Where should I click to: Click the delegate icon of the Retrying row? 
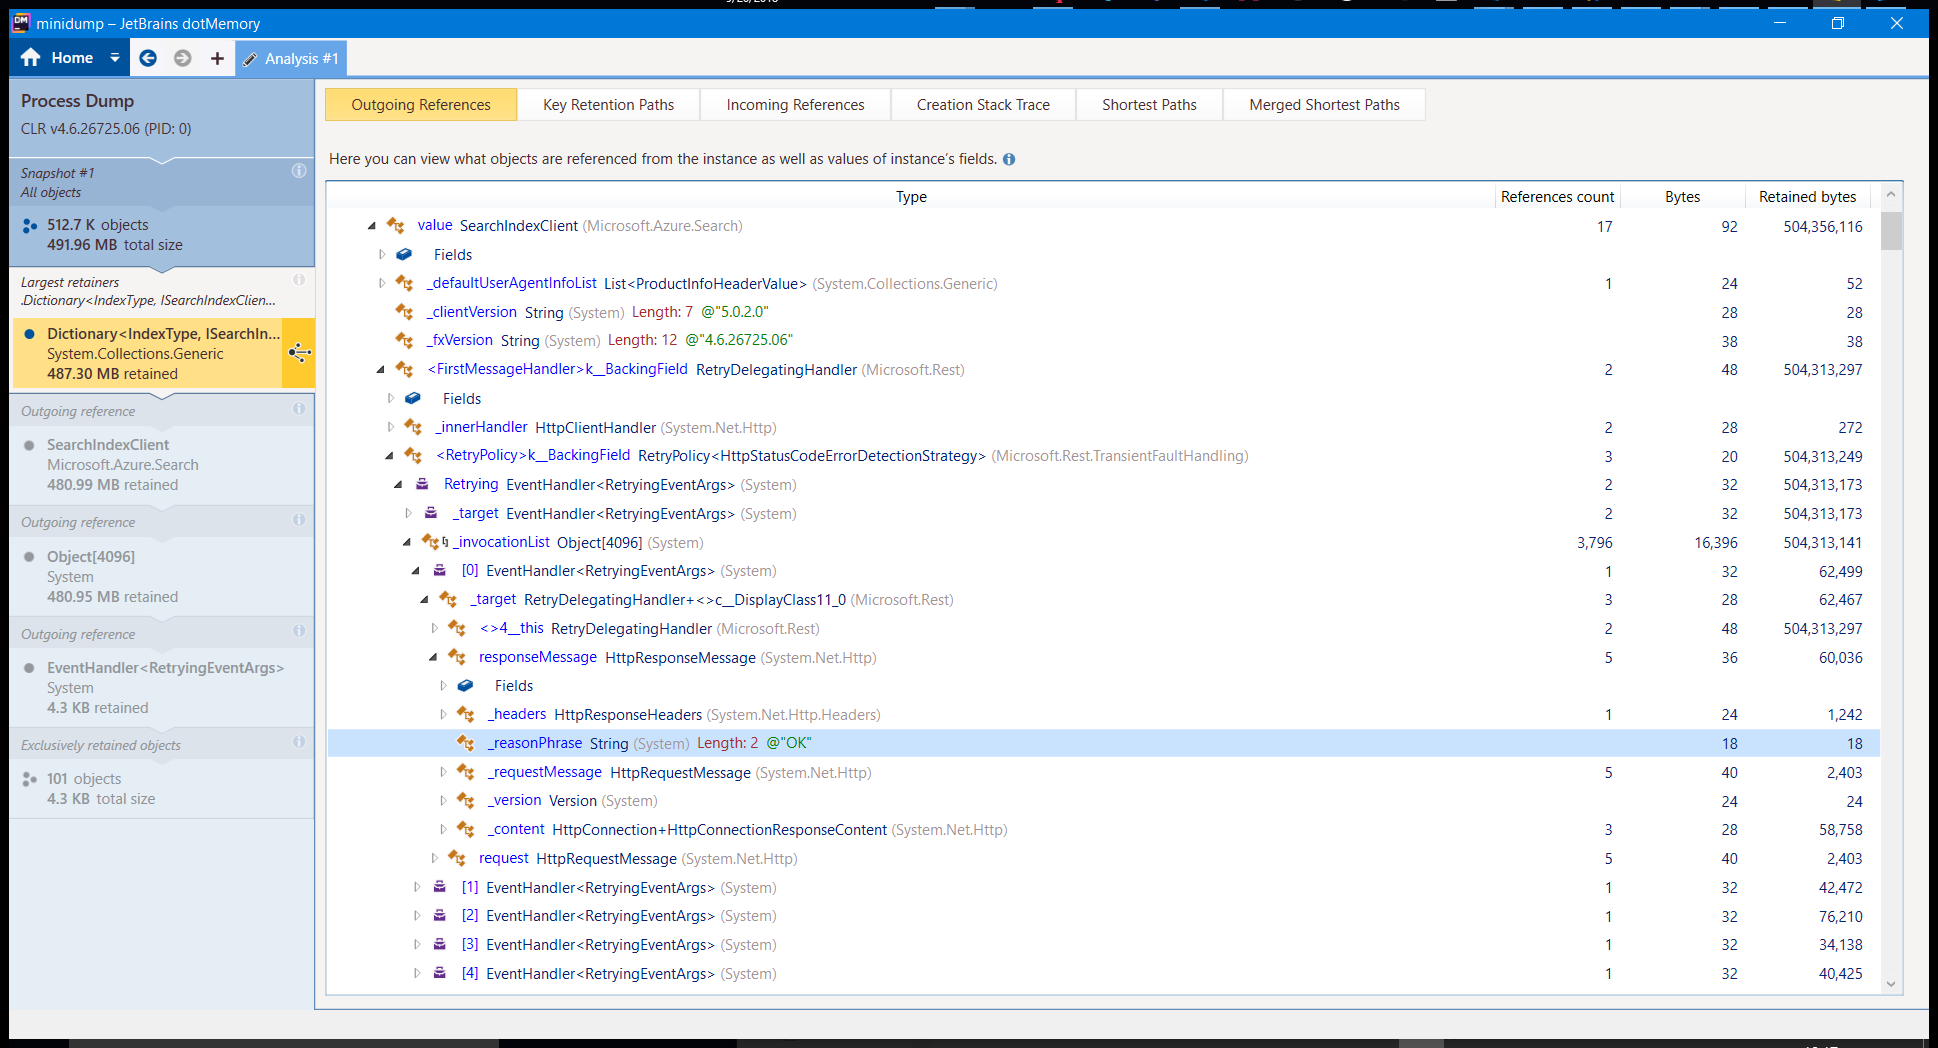tap(422, 484)
